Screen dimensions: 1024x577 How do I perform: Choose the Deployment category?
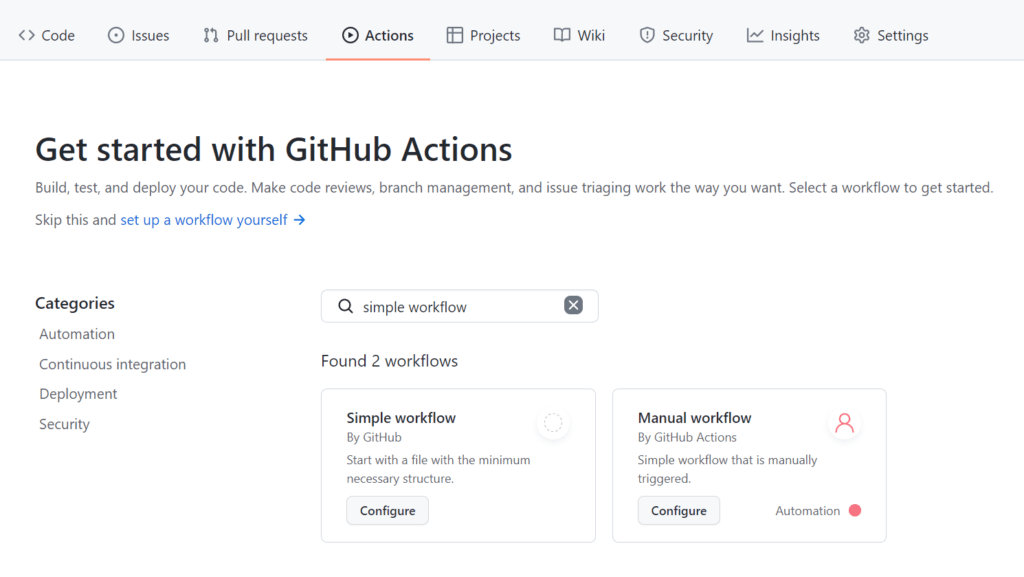(78, 394)
